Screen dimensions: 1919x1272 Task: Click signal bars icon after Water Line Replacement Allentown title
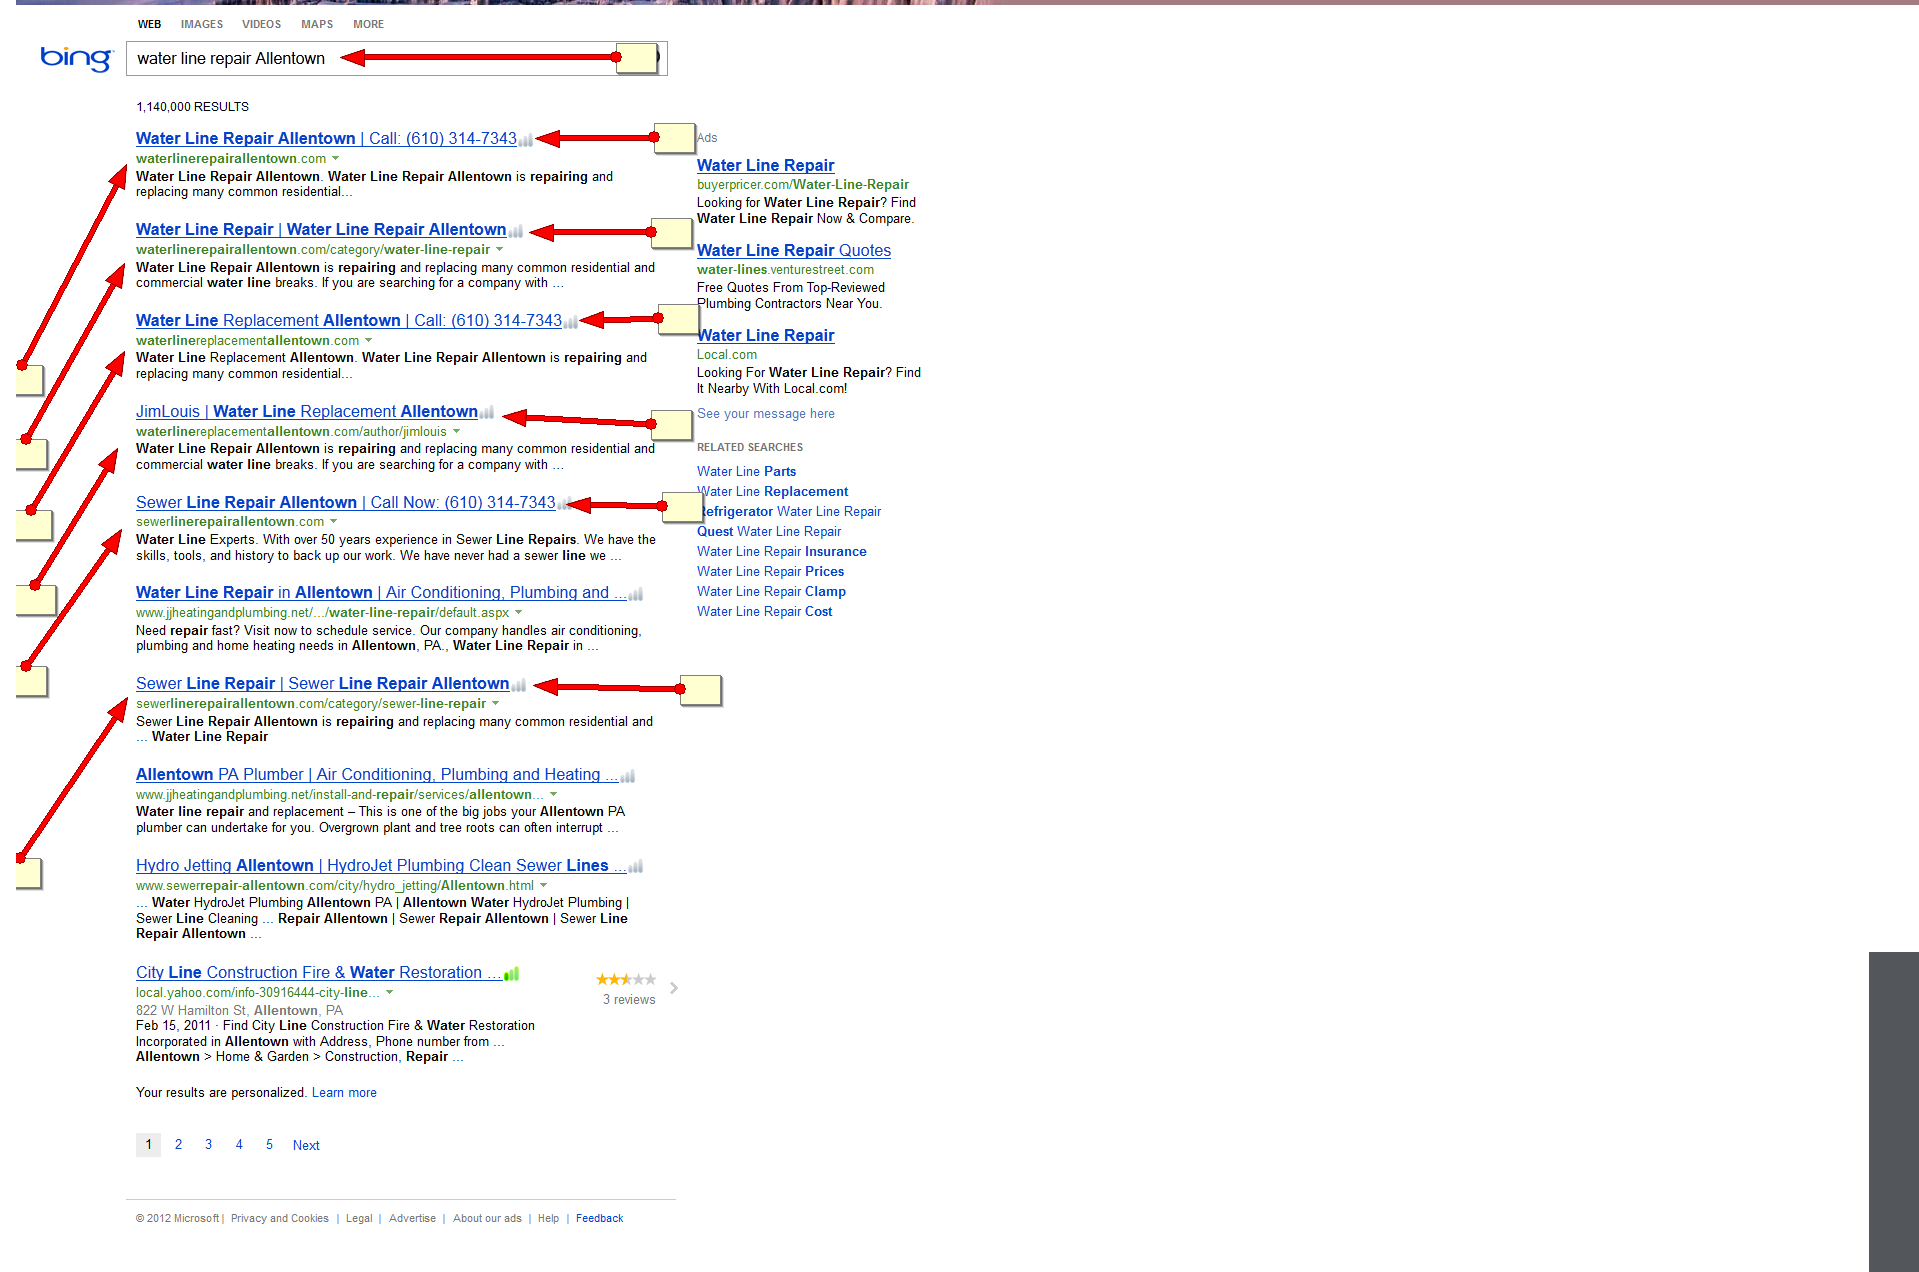tap(571, 322)
